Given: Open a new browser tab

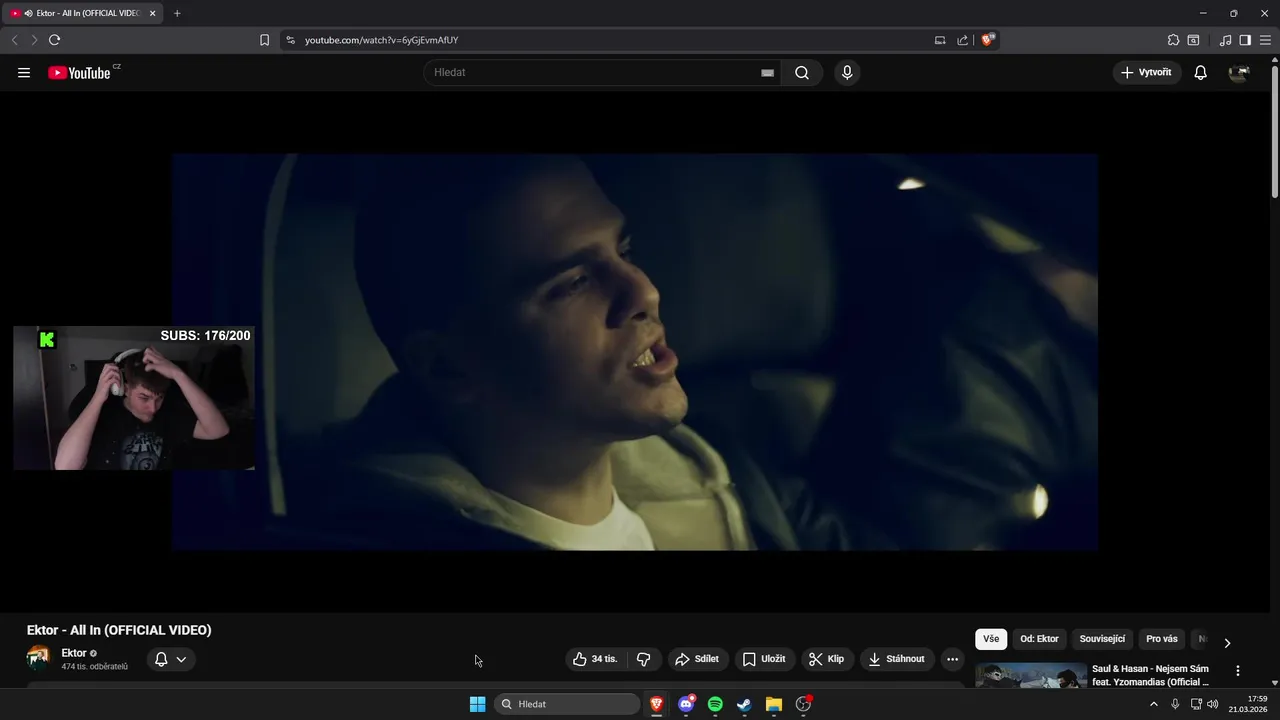Looking at the screenshot, I should (x=177, y=13).
